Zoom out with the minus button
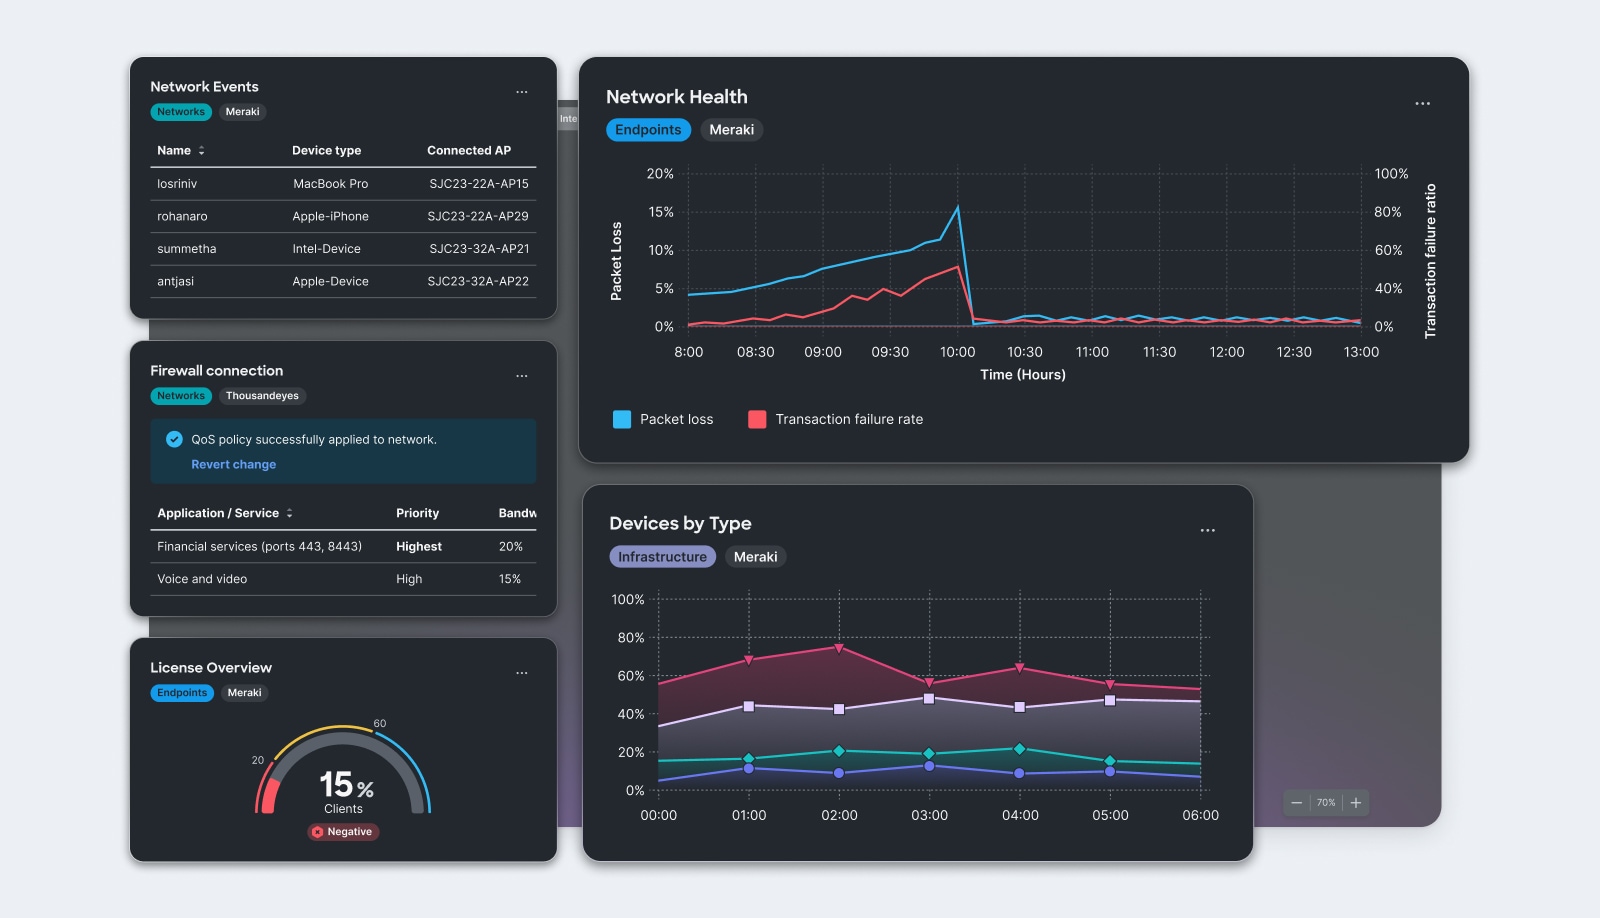The height and width of the screenshot is (918, 1600). tap(1296, 803)
